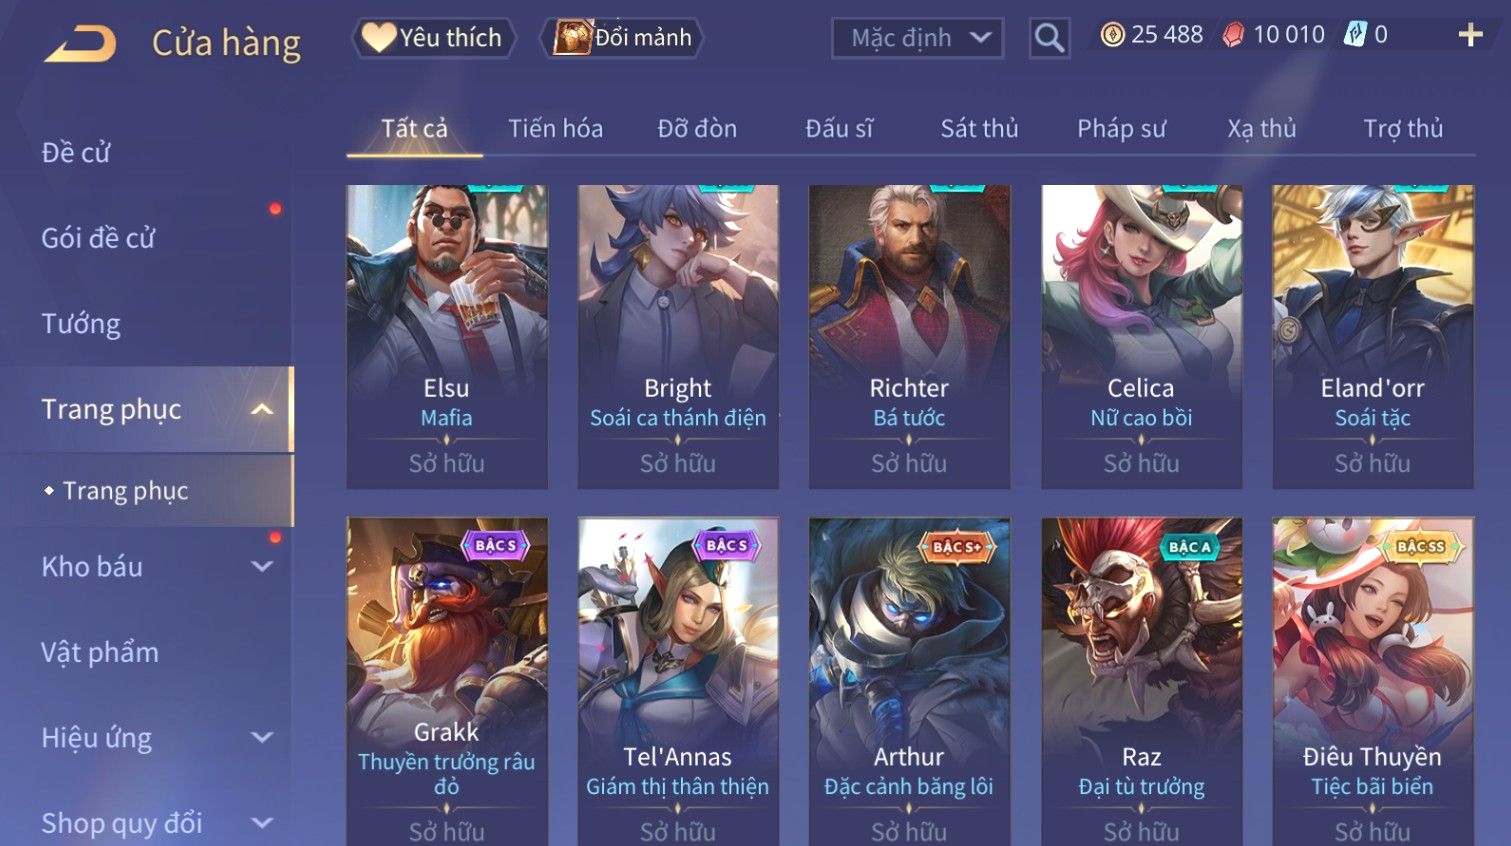
Task: Click the gold coin balance icon
Action: point(1112,35)
